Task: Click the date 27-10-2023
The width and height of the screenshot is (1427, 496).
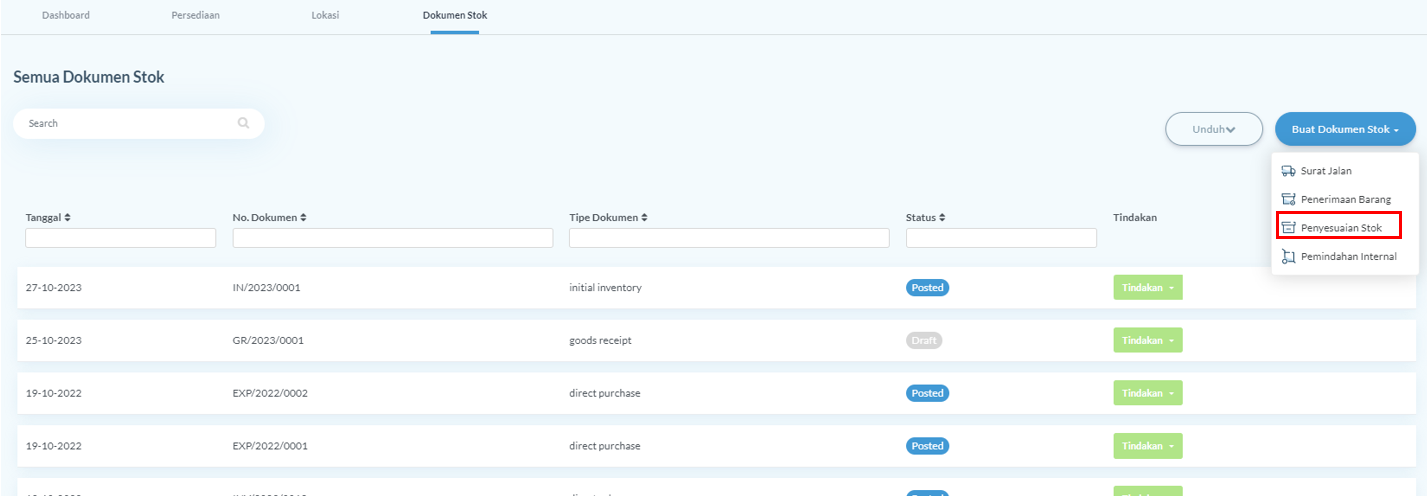Action: click(54, 288)
